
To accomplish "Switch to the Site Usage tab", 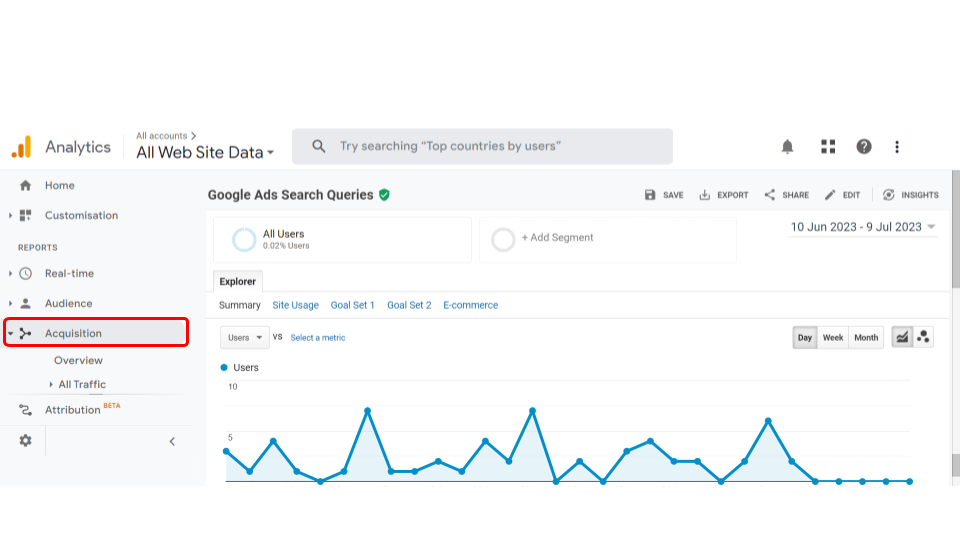I will click(295, 305).
